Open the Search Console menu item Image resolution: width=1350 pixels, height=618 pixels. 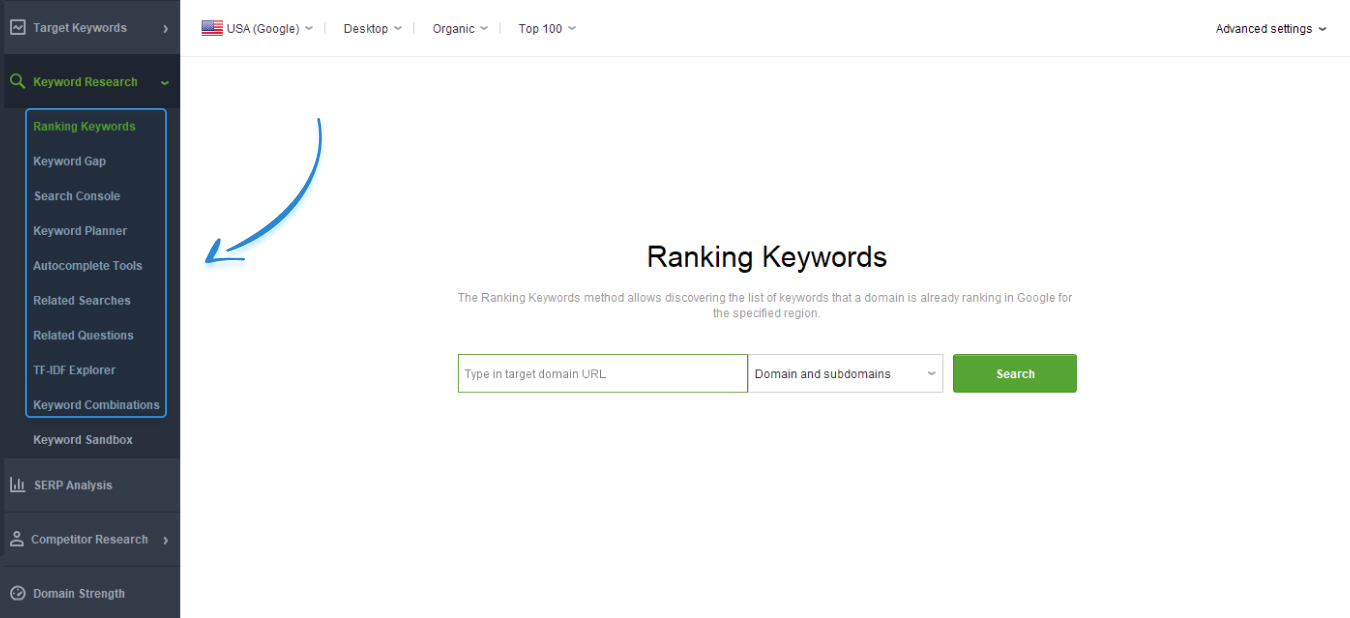pos(76,196)
